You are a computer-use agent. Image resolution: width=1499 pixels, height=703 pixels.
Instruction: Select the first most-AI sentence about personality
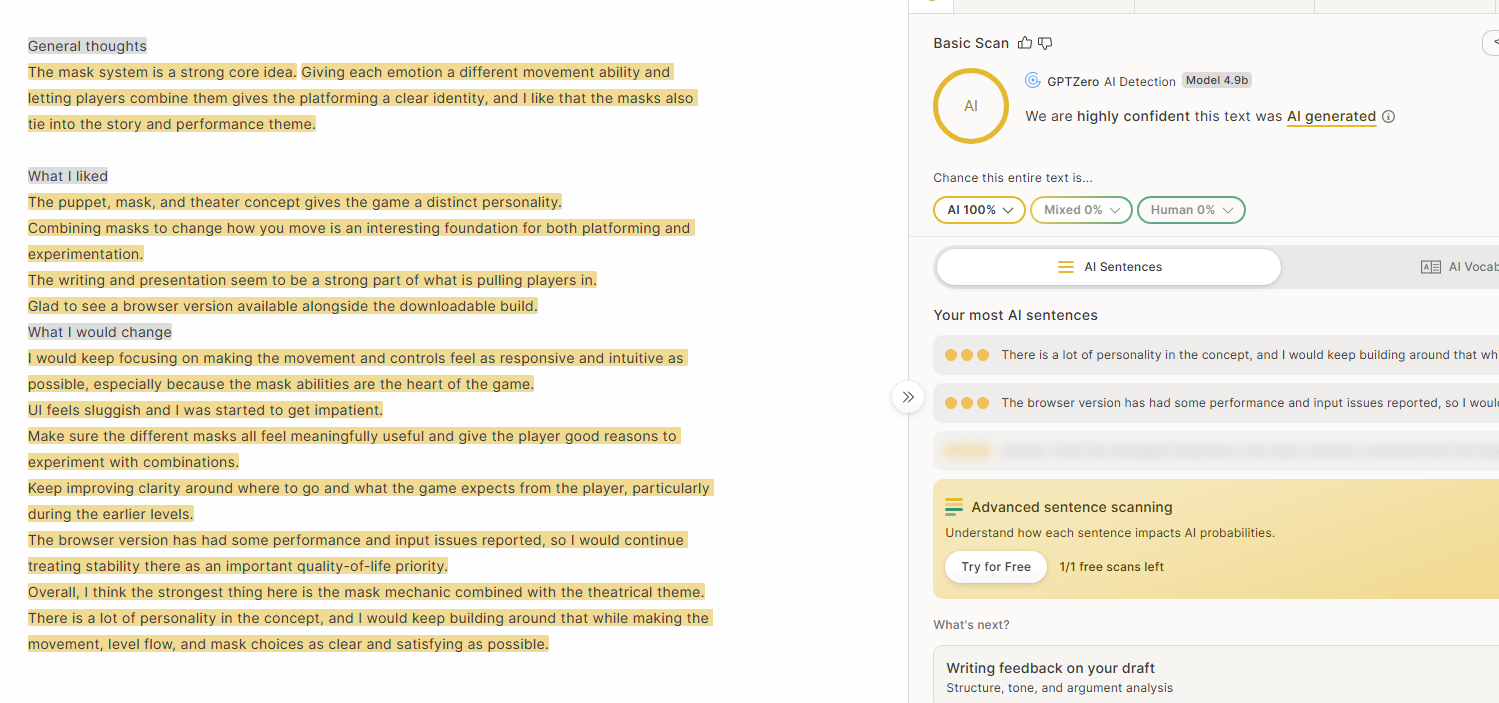coord(1216,355)
